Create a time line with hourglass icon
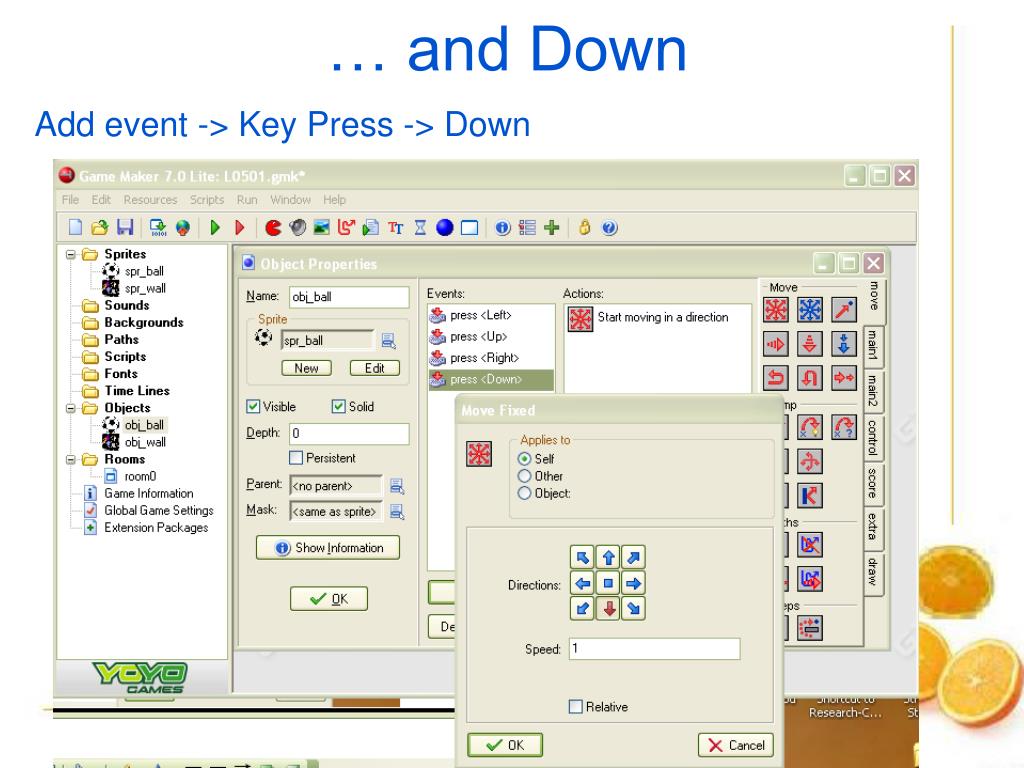Screen dimensions: 1024x768 [x=420, y=227]
